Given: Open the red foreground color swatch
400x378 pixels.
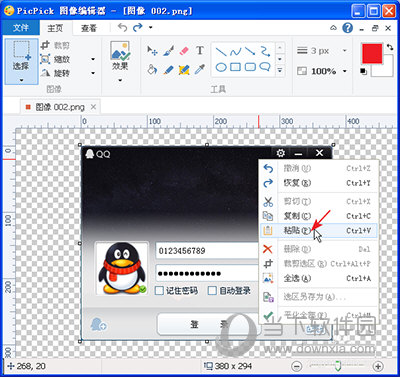Looking at the screenshot, I should tap(372, 53).
